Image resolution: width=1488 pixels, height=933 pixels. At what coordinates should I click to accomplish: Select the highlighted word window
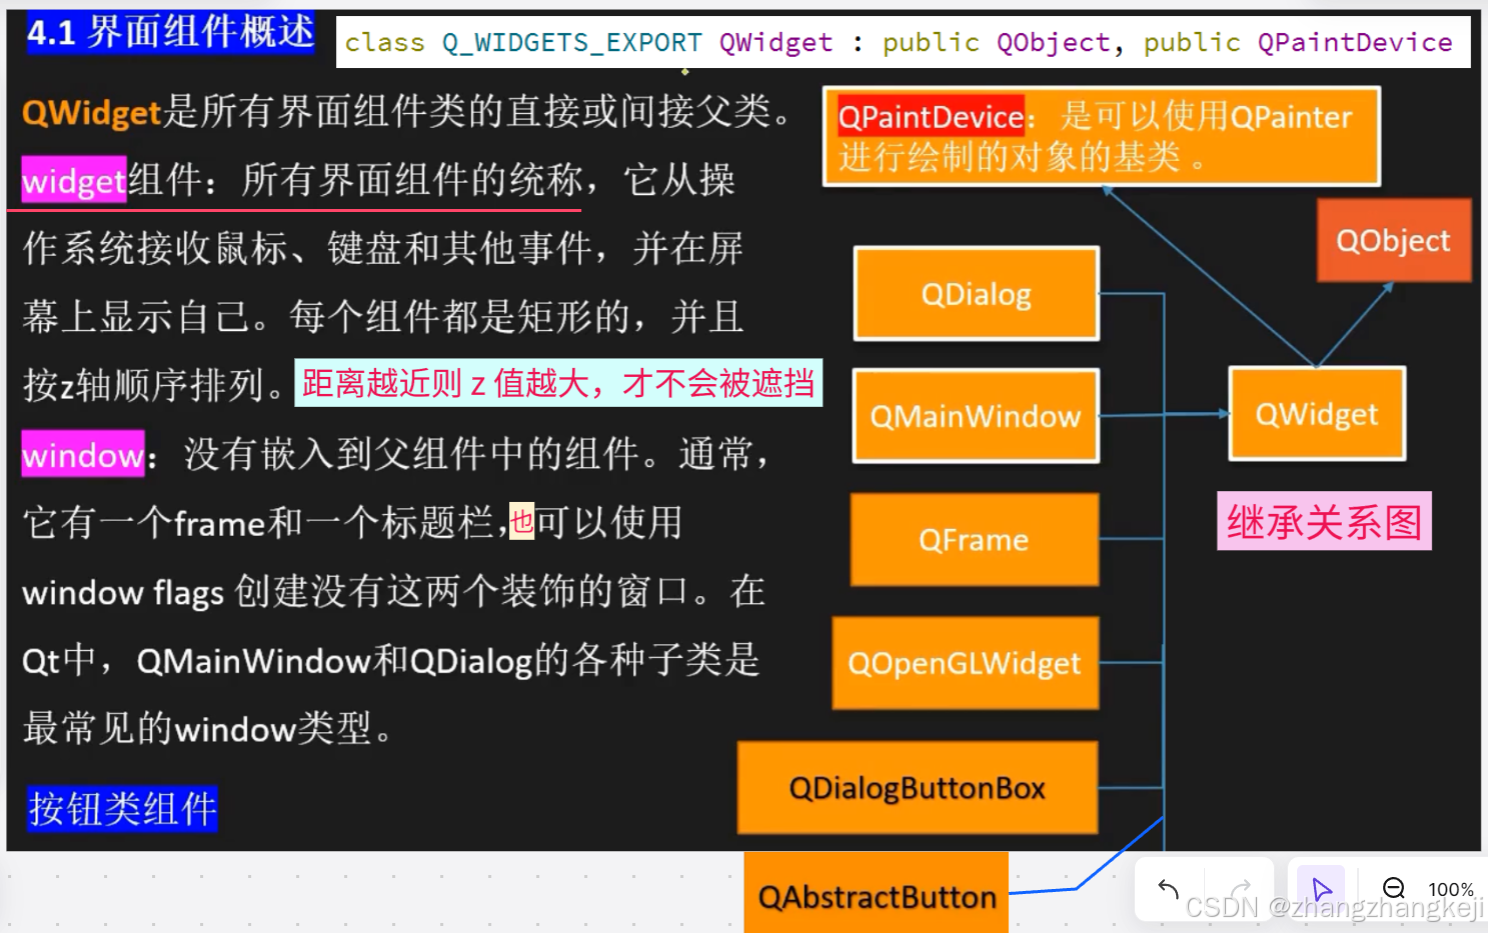coord(83,455)
